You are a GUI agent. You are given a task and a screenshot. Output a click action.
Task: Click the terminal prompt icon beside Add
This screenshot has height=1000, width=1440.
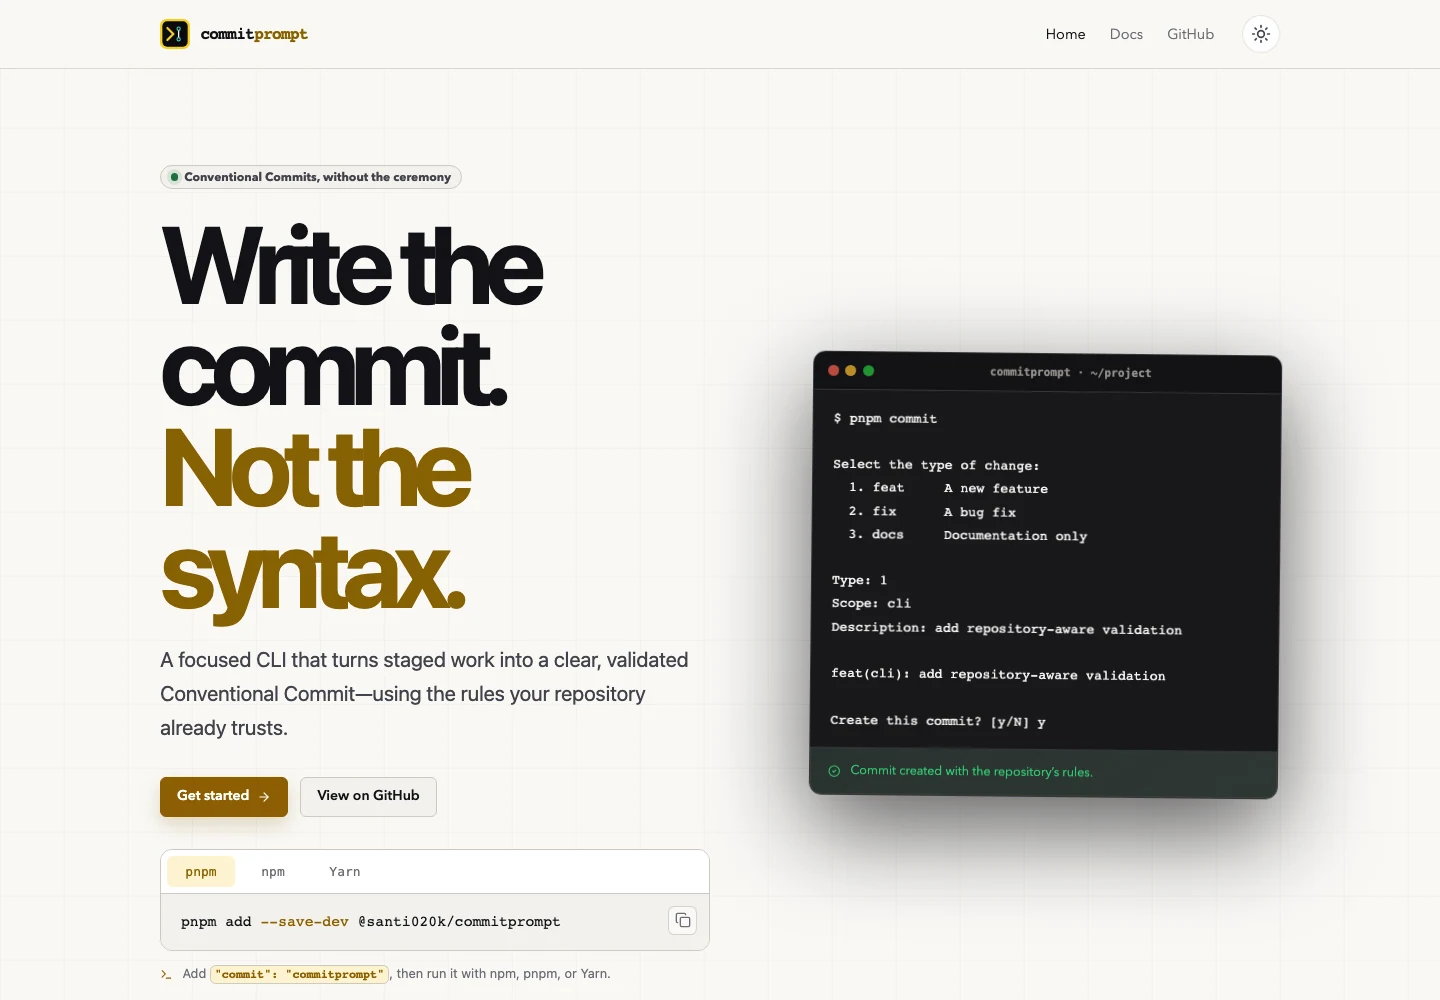(166, 974)
